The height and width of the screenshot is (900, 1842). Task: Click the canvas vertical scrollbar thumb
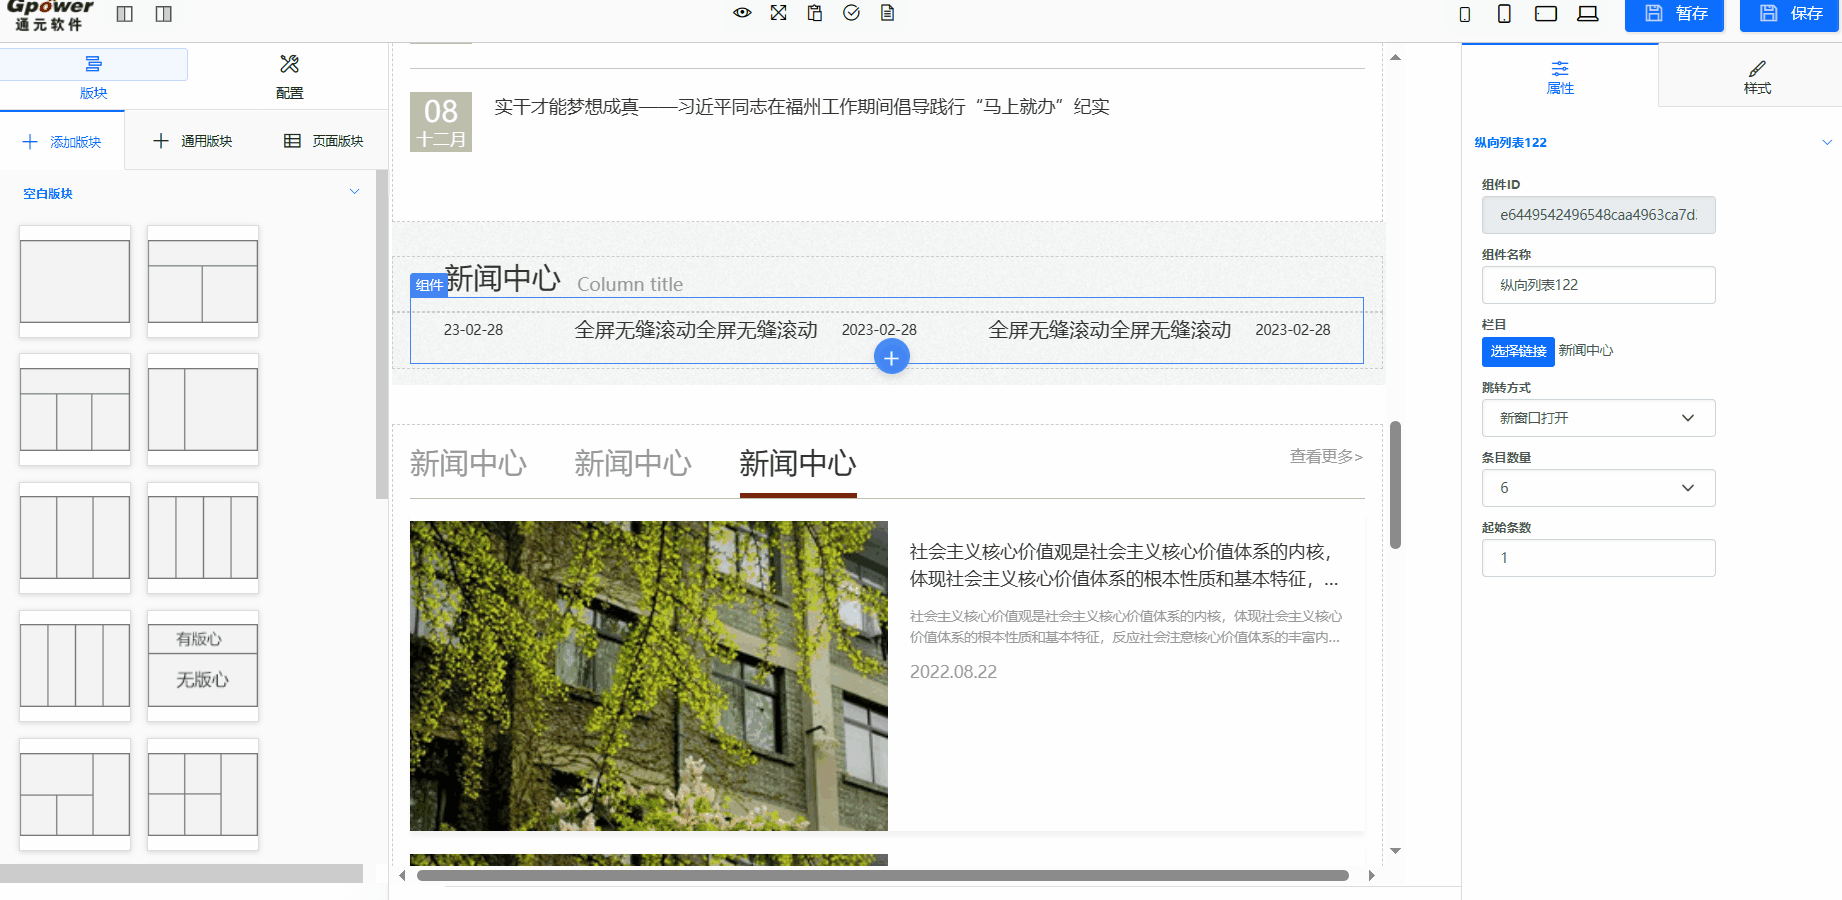[x=1395, y=485]
